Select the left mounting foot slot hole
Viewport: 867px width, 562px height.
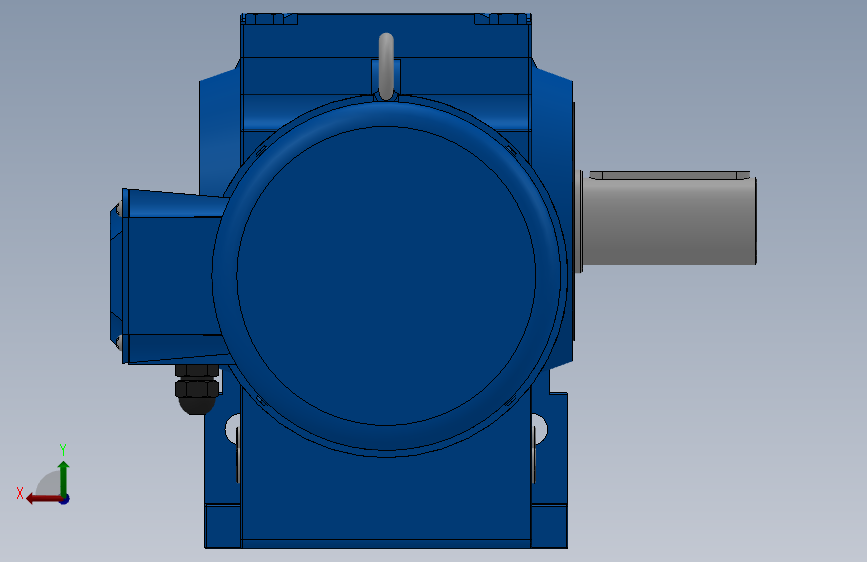tap(233, 429)
